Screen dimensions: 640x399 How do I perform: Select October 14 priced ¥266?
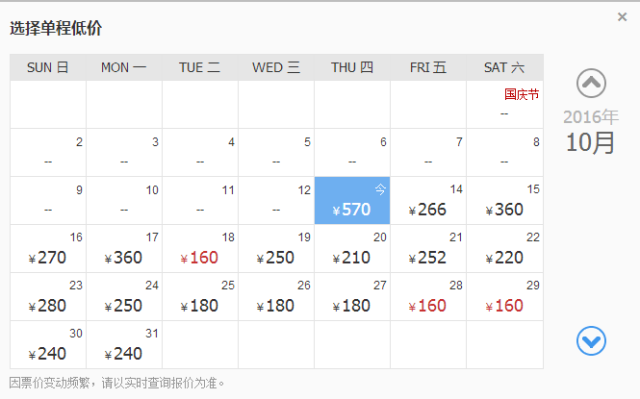tap(428, 200)
